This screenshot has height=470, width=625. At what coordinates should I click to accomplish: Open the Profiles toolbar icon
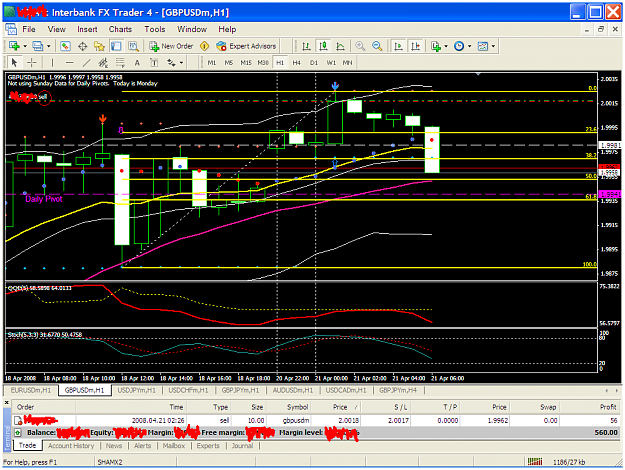point(37,46)
